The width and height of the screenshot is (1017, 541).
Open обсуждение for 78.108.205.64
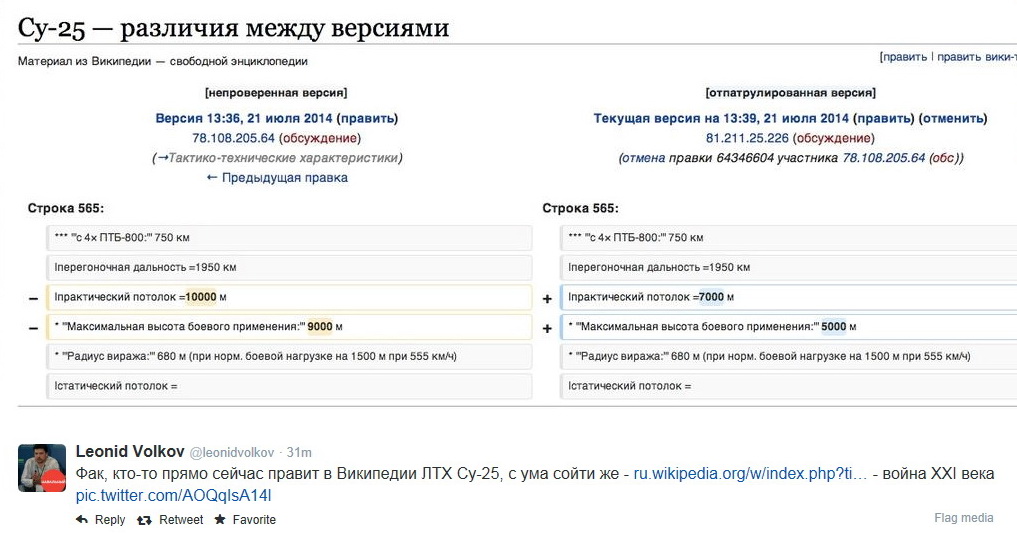click(x=320, y=138)
